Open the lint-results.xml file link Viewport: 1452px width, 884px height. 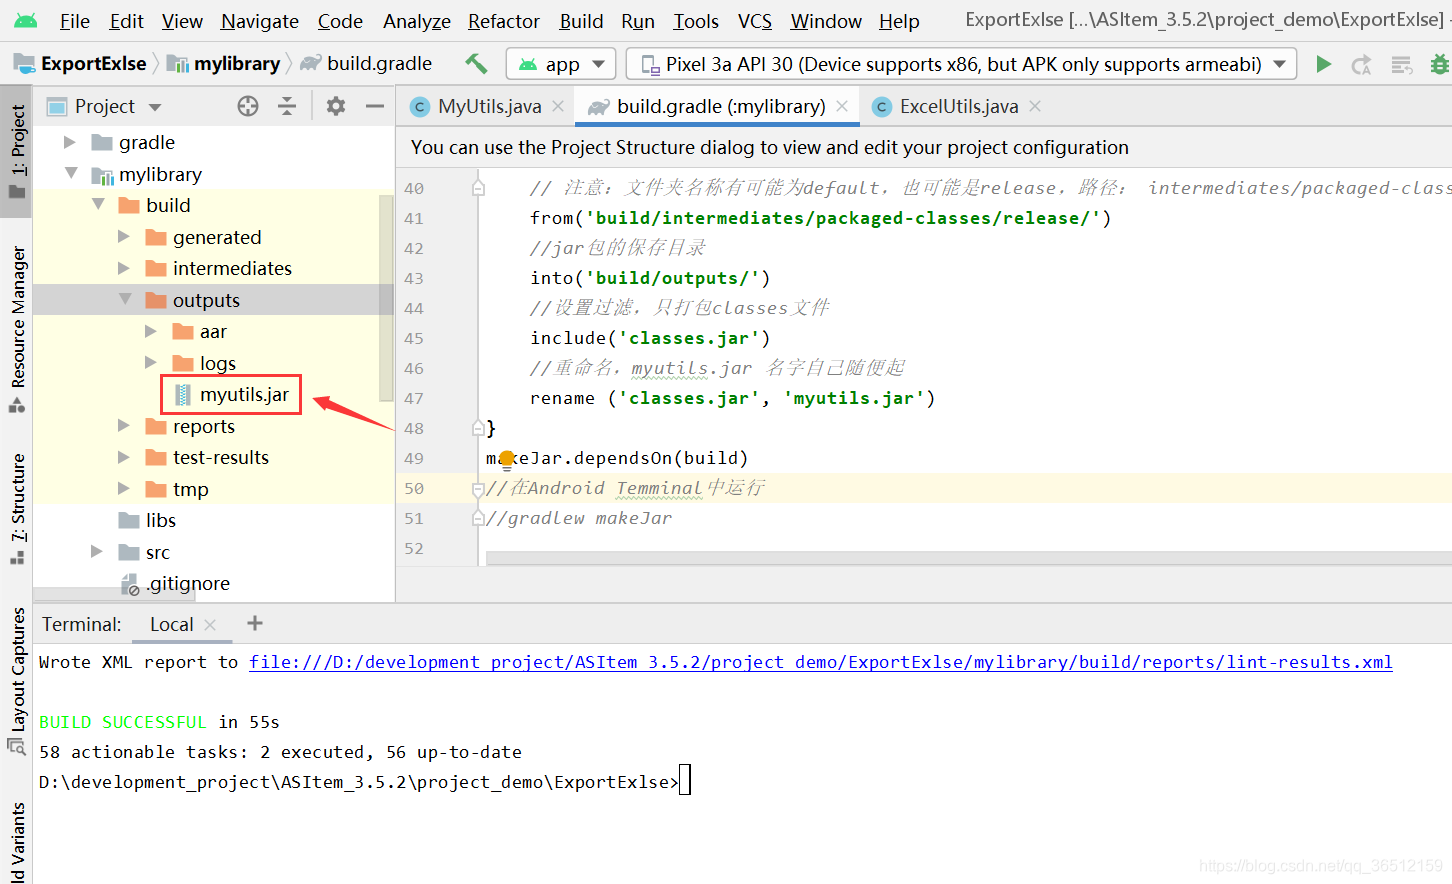[x=820, y=662]
